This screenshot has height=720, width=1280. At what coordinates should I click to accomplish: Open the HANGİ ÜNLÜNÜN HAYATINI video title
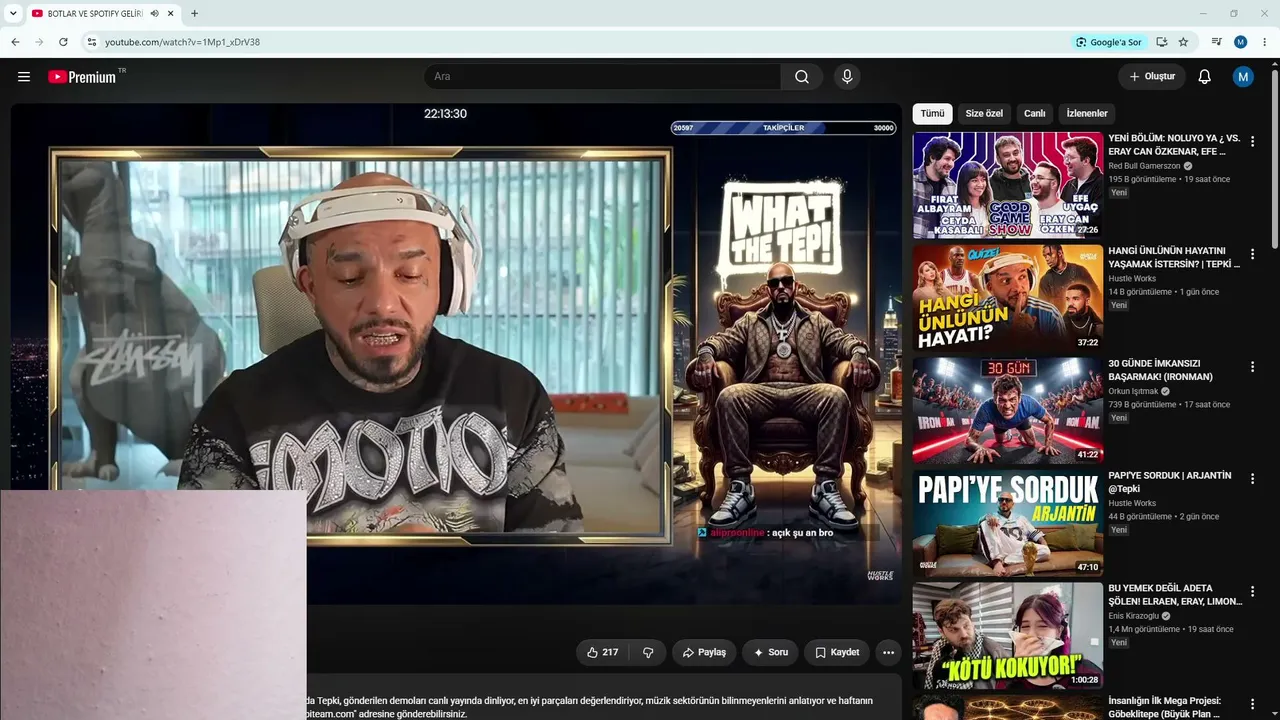[x=1174, y=257]
